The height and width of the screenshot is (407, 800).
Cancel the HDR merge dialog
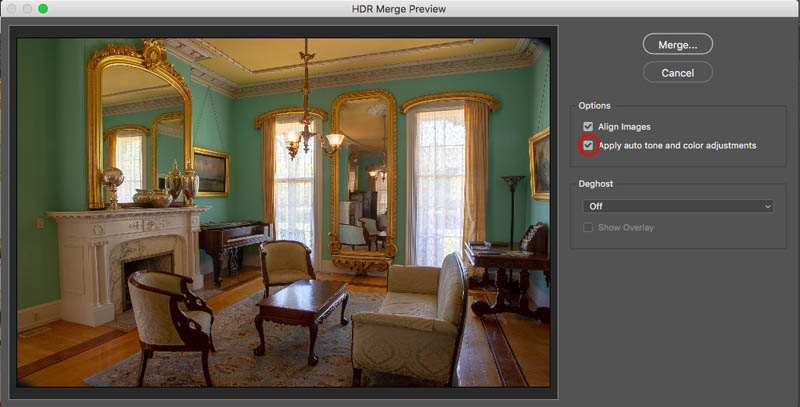(x=678, y=72)
